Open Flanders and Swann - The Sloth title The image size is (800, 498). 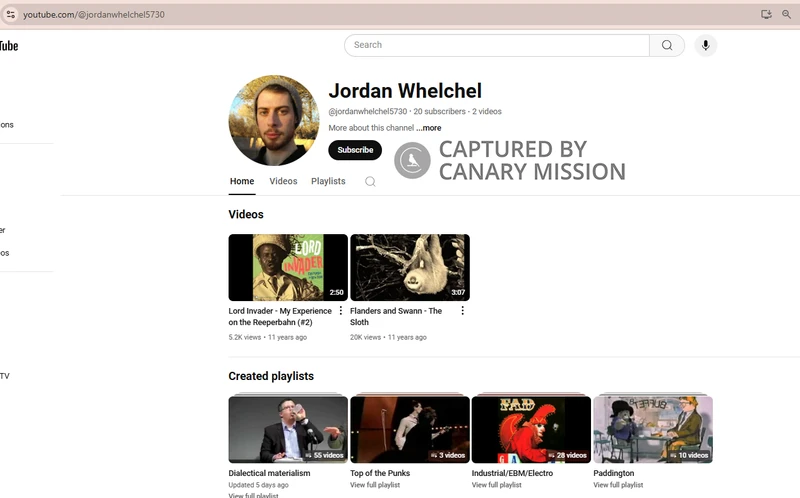coord(396,316)
